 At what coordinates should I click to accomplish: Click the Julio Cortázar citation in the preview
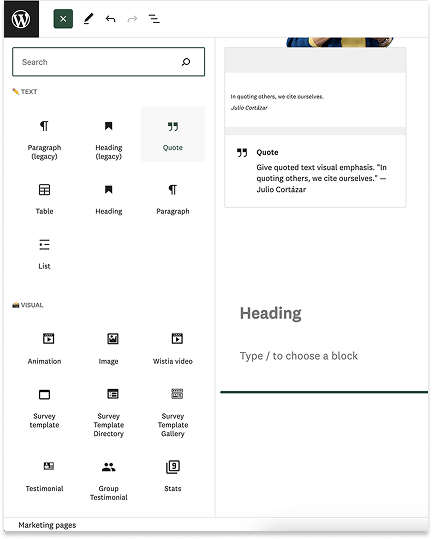click(x=249, y=108)
